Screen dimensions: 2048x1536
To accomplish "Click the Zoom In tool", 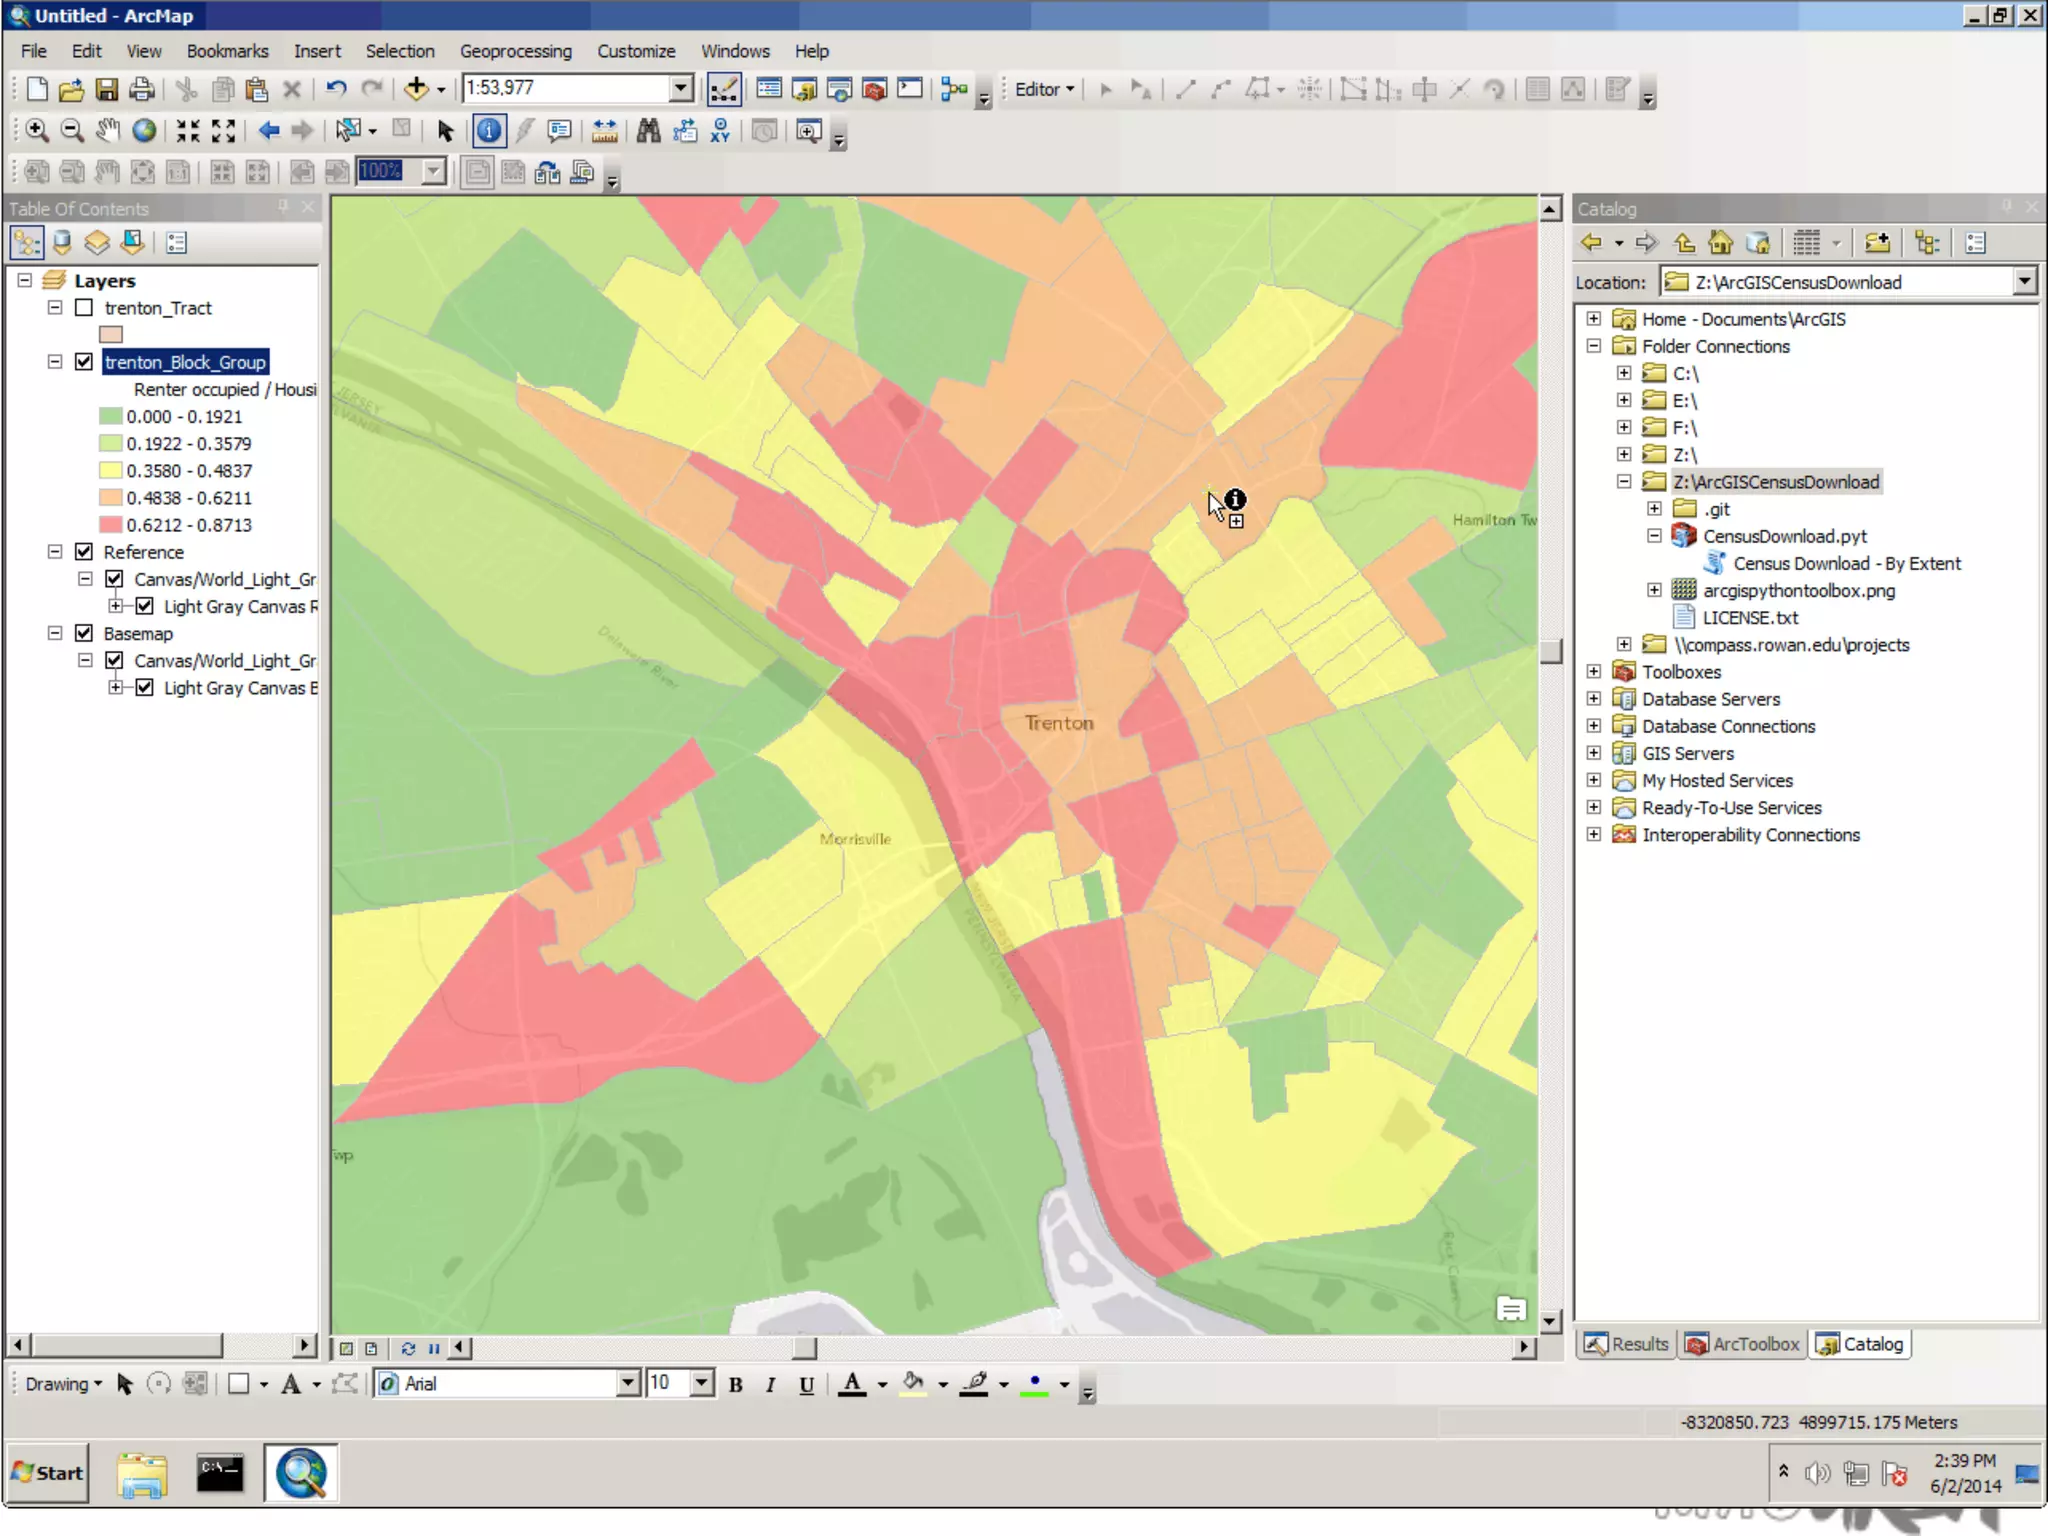I will tap(37, 131).
